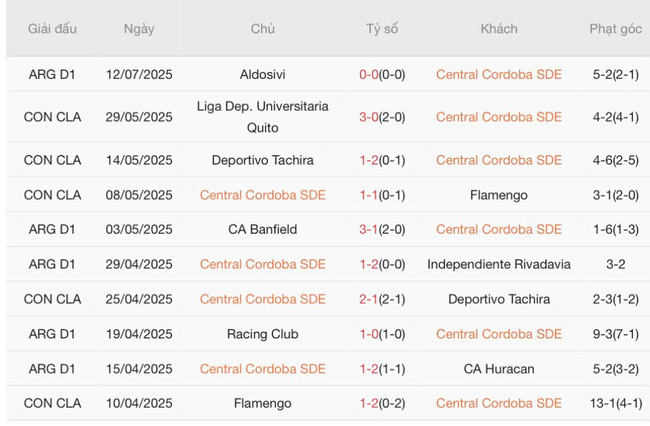
Task: Click the 3-1(2-0) match score
Action: click(x=382, y=230)
